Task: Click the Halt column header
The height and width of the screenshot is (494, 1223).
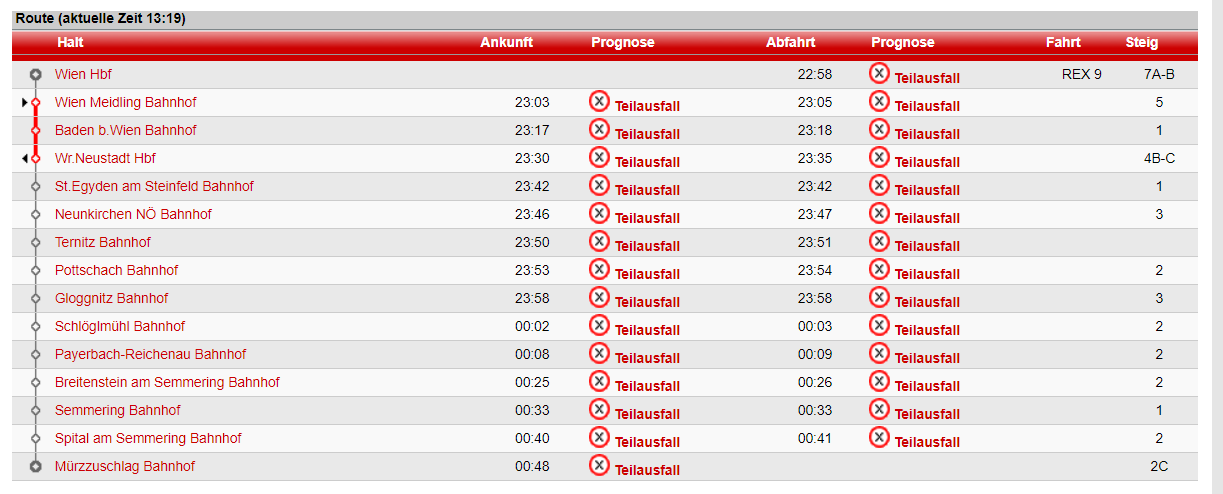Action: [x=70, y=42]
